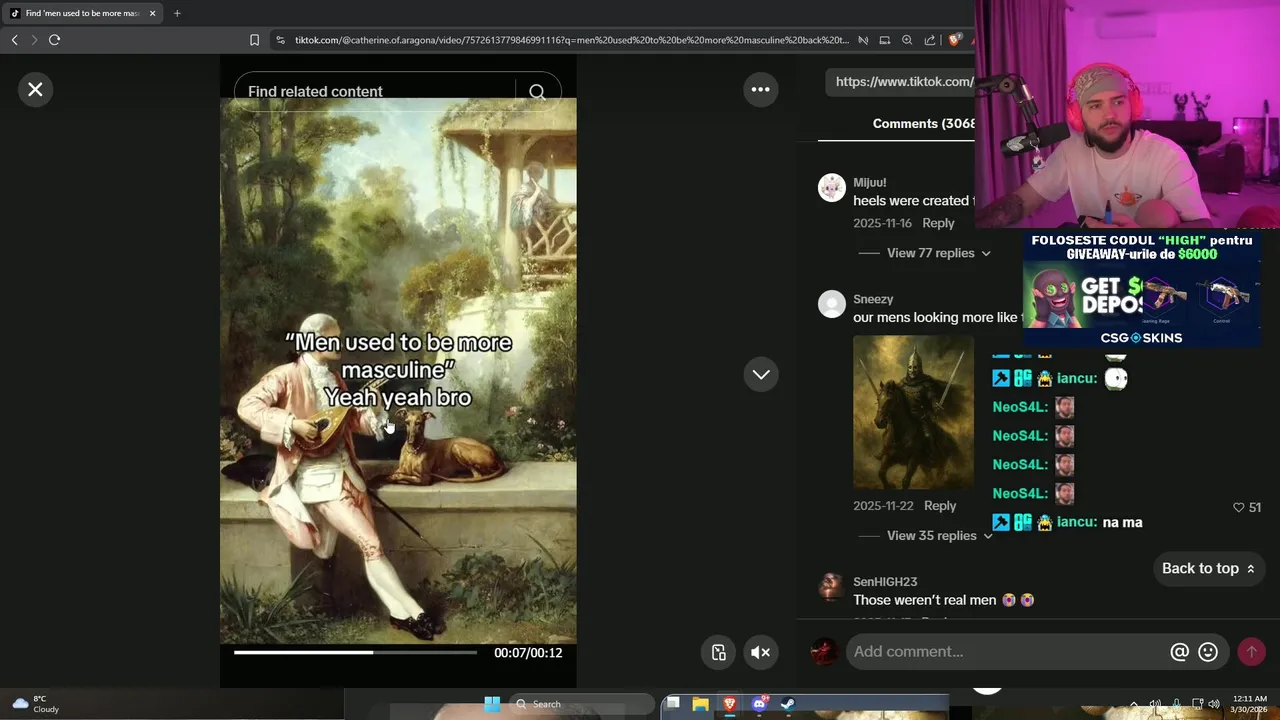Viewport: 1280px width, 720px height.
Task: Click username Mijuu!
Action: pyautogui.click(x=869, y=183)
